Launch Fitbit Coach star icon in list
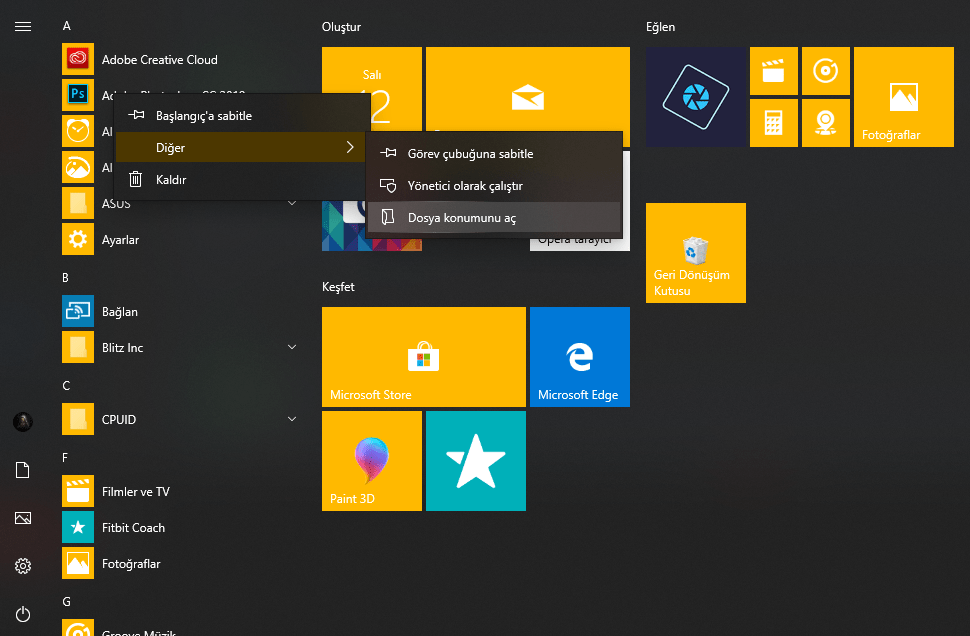The width and height of the screenshot is (970, 636). pyautogui.click(x=78, y=527)
